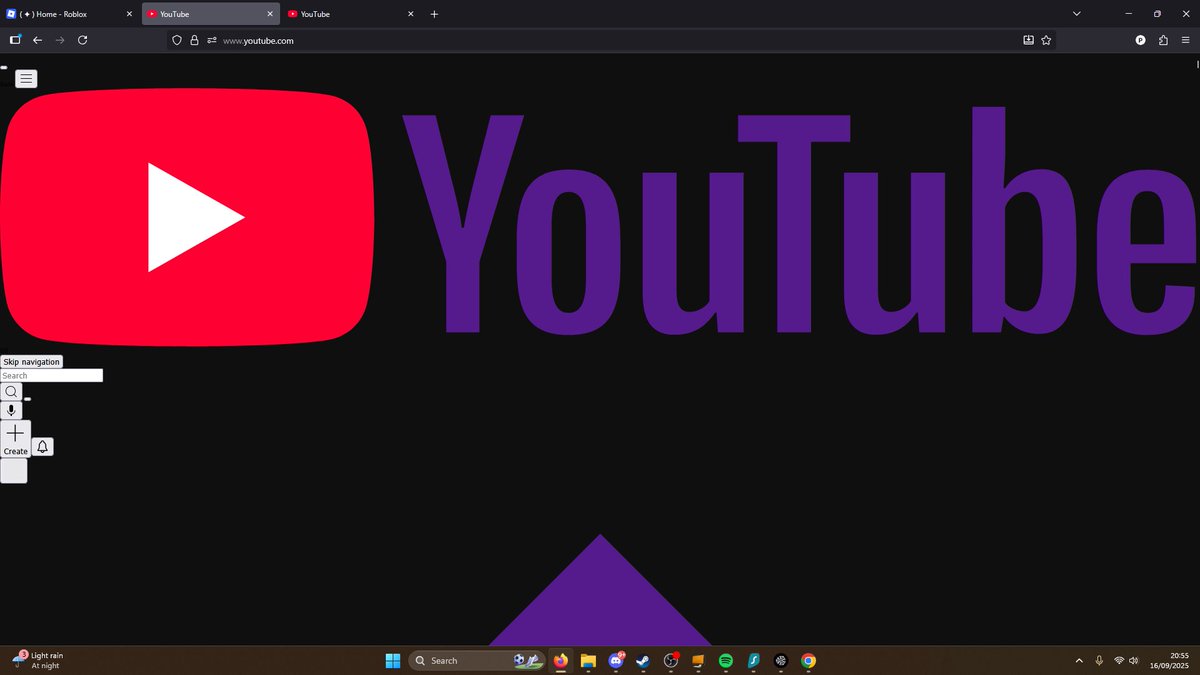This screenshot has width=1200, height=675.
Task: Focus the YouTube Search text box
Action: click(51, 376)
